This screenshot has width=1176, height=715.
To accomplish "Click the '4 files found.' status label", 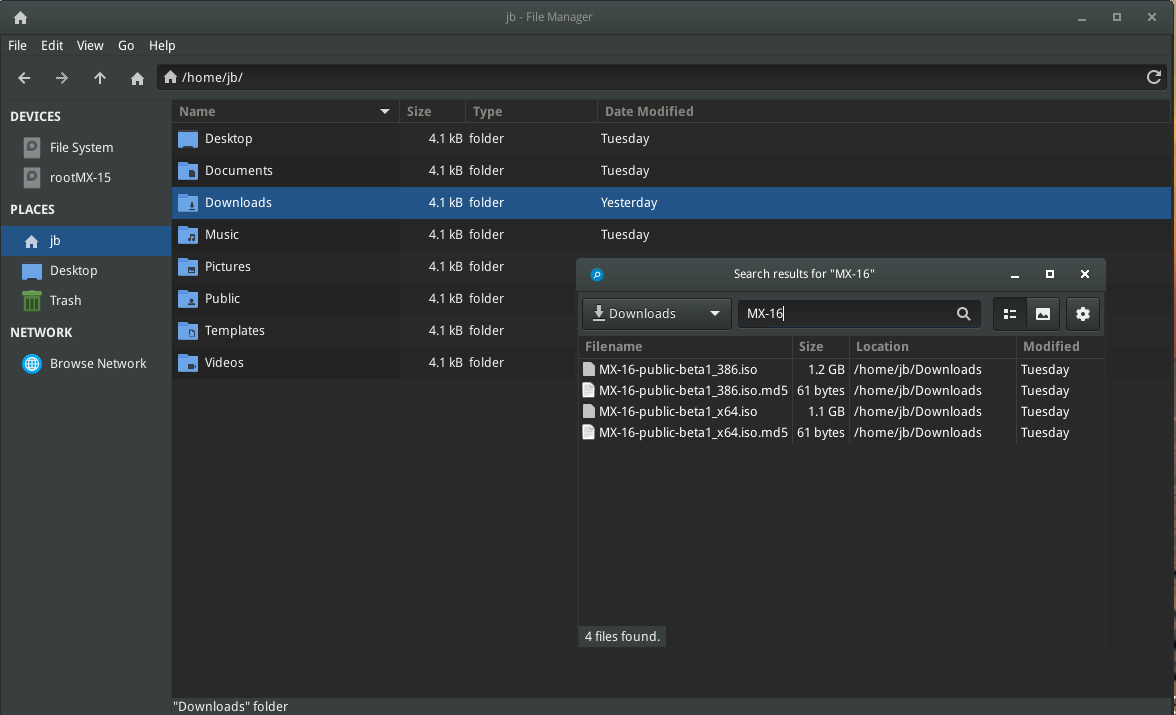I will point(622,636).
